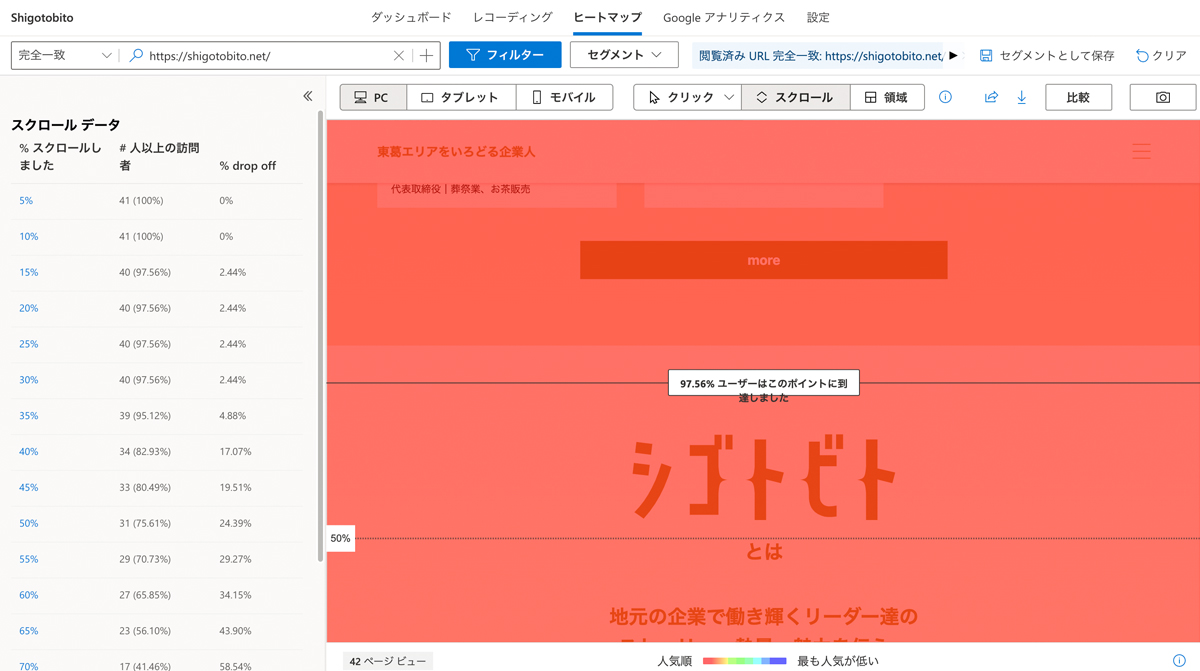Clear the URL field with the X icon
Screen dimensions: 1200x671
399,56
